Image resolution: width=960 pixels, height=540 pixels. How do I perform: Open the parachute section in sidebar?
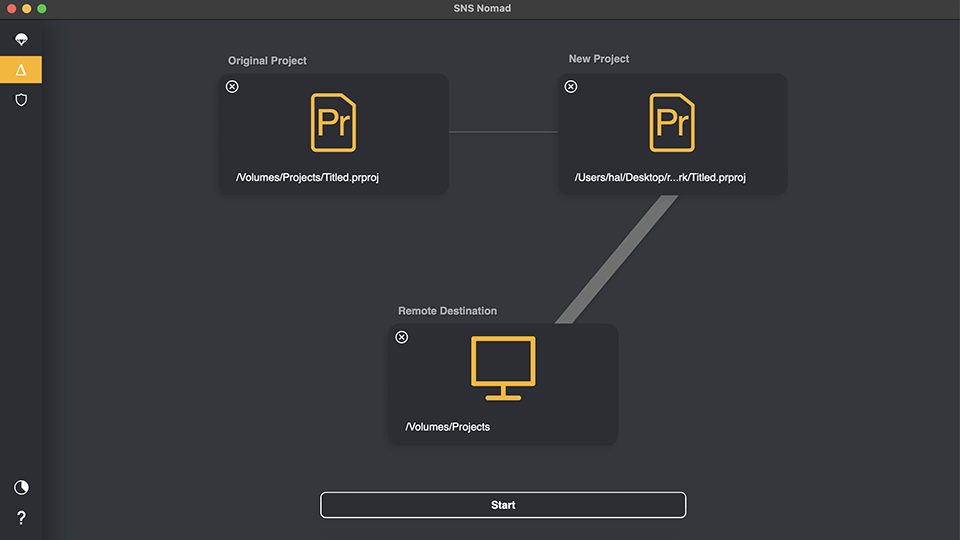click(x=21, y=40)
